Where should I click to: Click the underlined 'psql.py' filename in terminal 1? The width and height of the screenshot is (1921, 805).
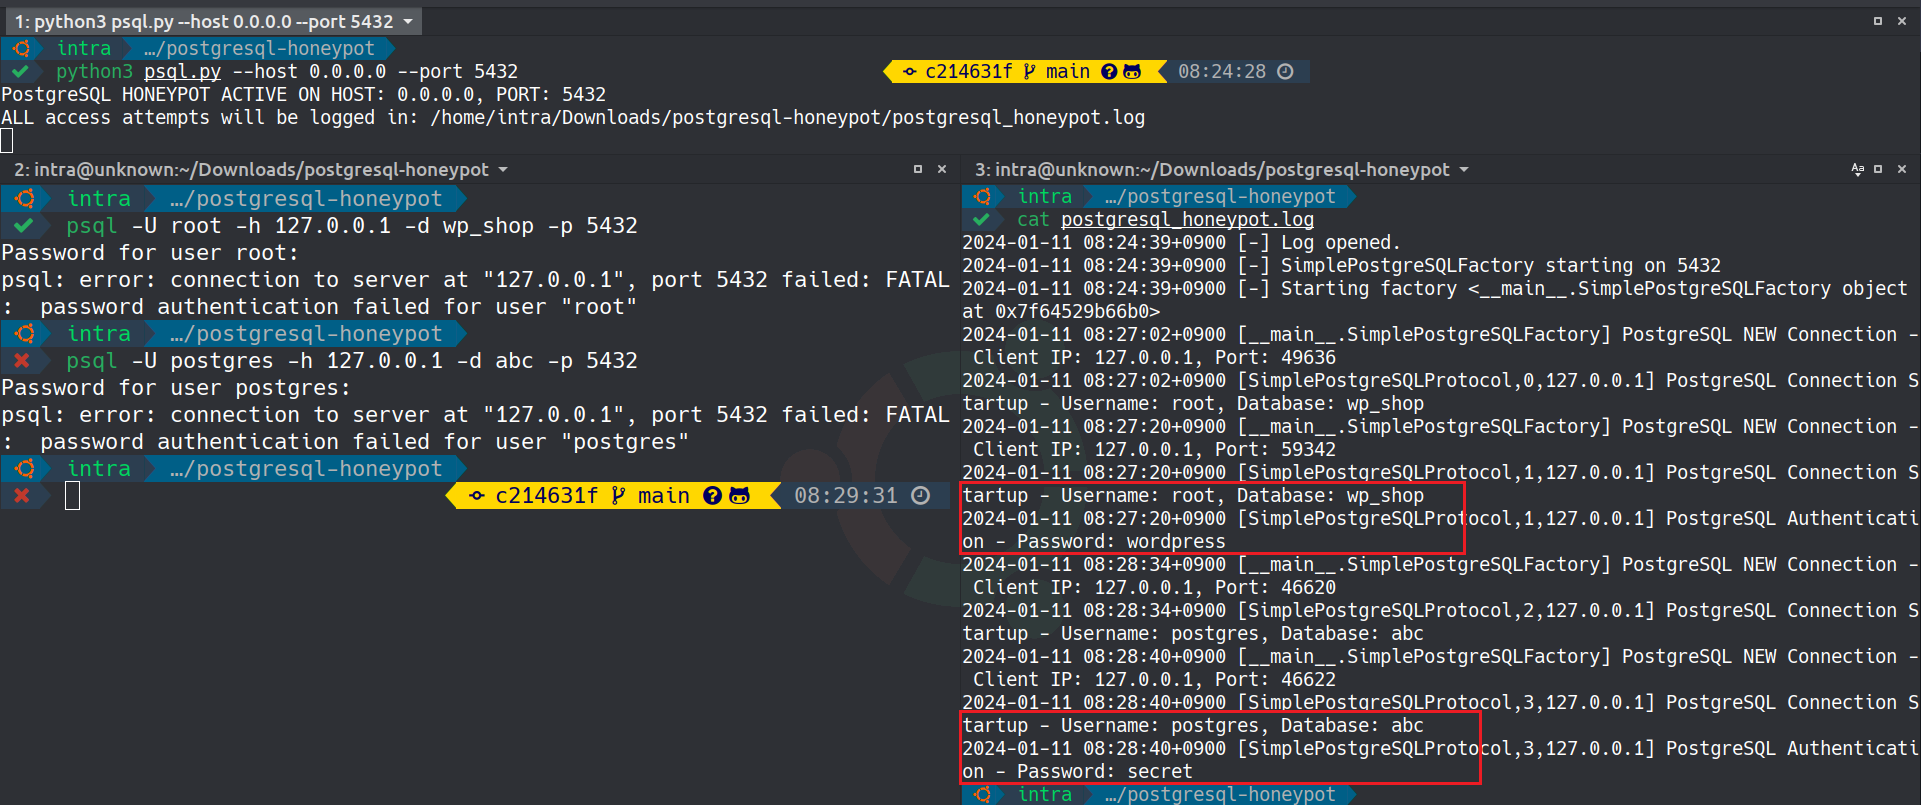point(182,72)
